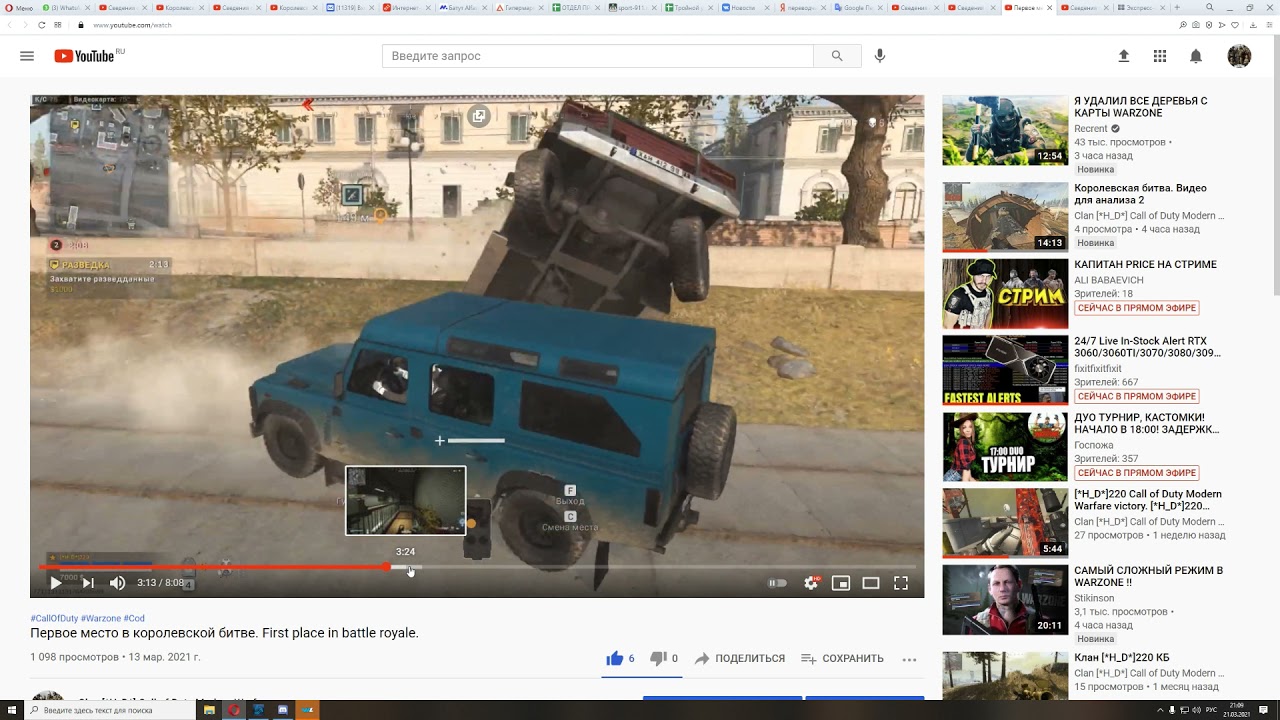
Task: Open the account avatar menu
Action: click(1239, 56)
